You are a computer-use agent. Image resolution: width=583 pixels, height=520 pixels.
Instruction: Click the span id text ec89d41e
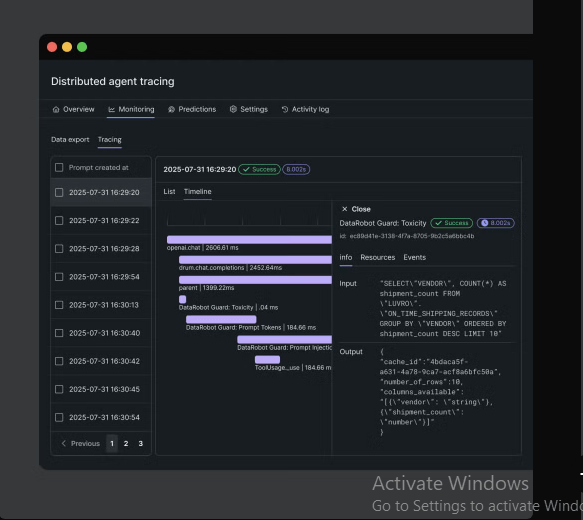[x=407, y=236]
